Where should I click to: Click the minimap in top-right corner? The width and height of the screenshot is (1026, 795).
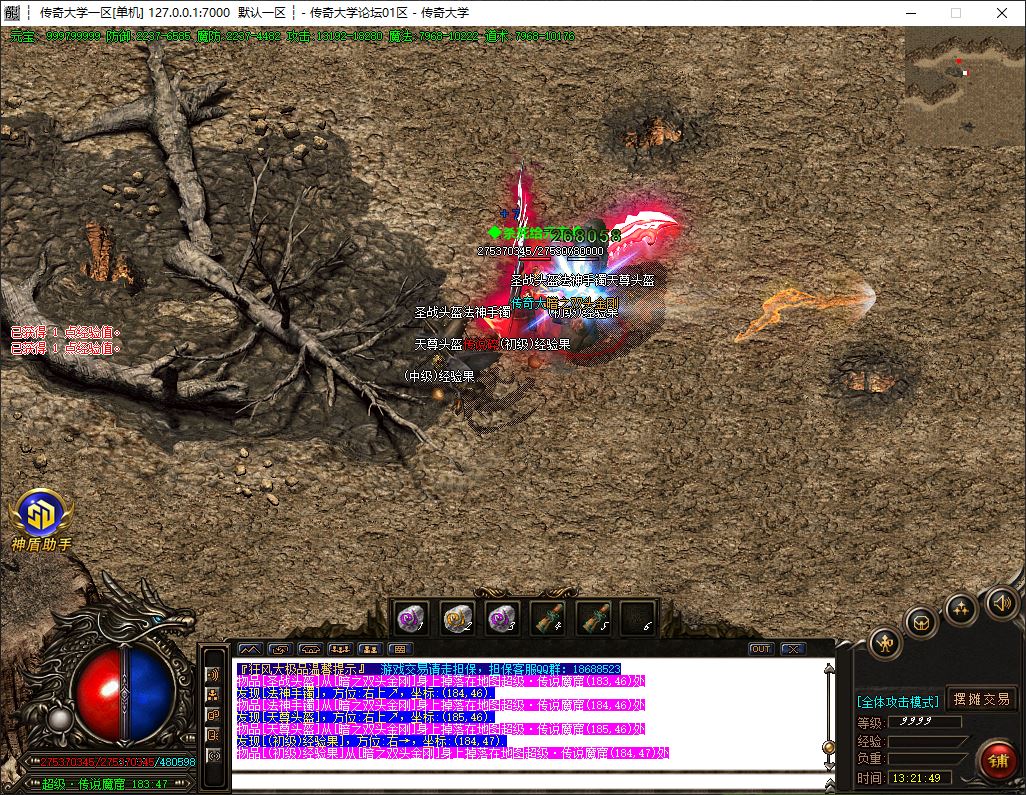[x=964, y=86]
